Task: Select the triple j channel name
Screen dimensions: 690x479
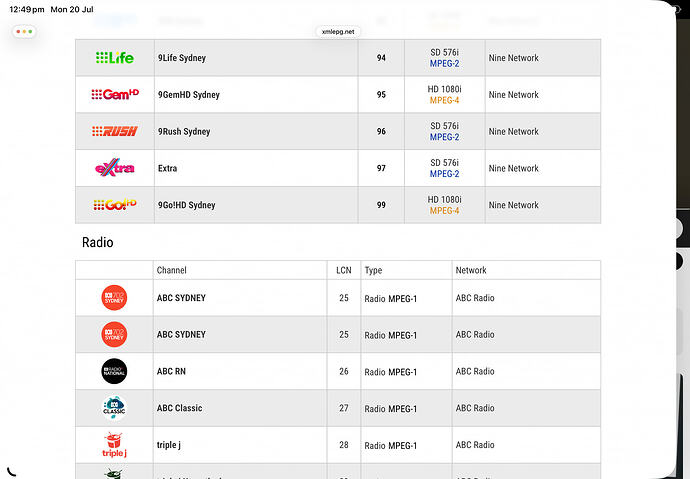Action: [169, 445]
